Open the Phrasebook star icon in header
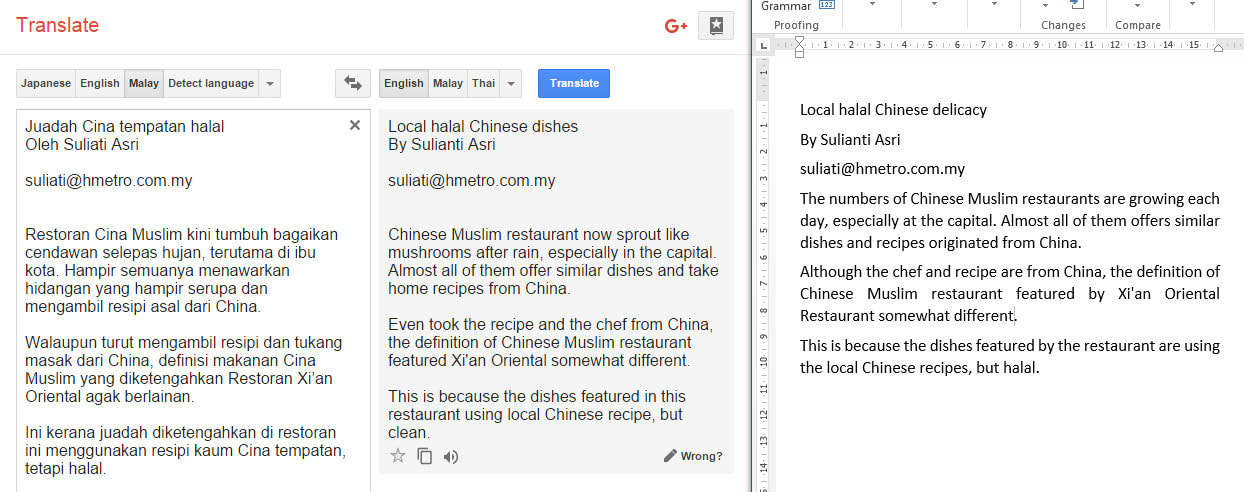The image size is (1244, 492). (715, 27)
